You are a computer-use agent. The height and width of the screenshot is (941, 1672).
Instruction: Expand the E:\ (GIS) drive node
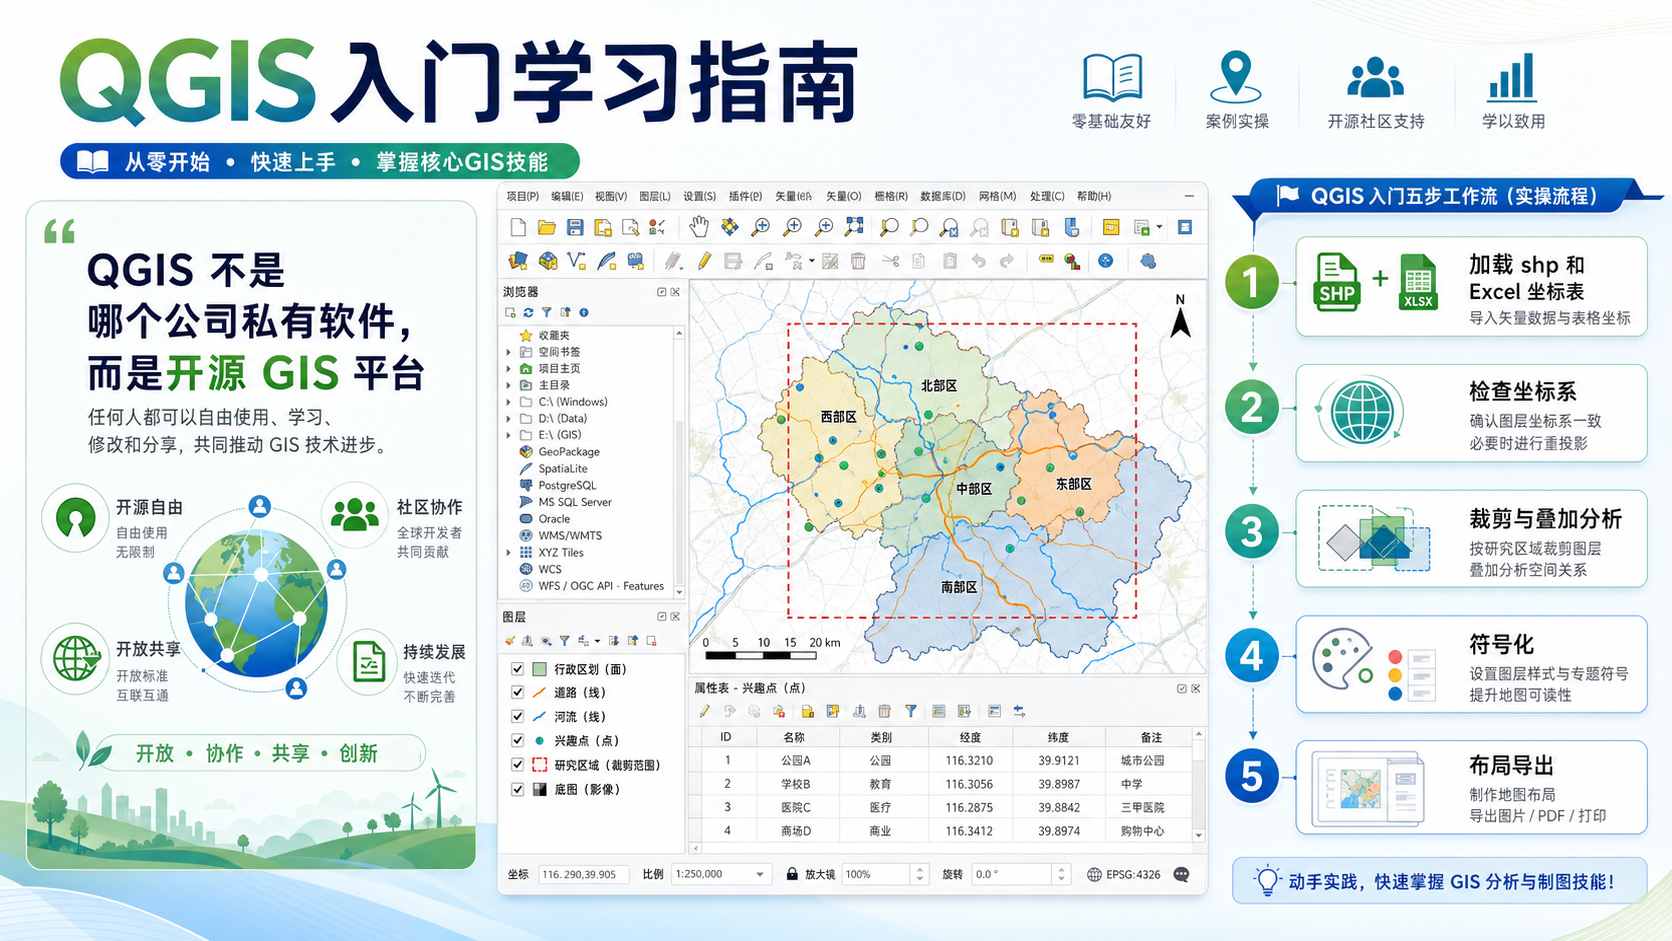pos(508,435)
